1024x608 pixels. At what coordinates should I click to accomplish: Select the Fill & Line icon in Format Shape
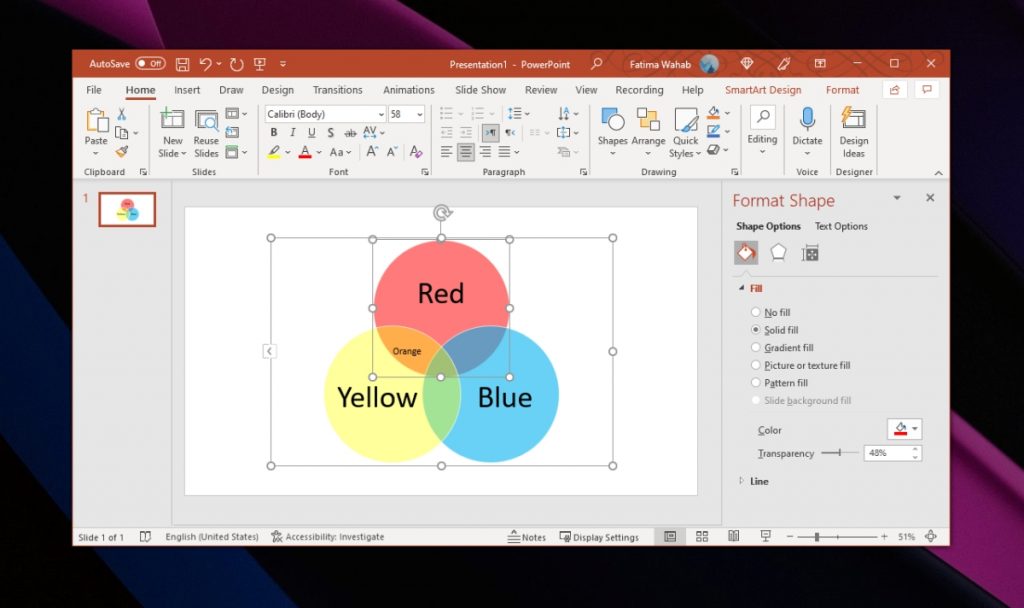(x=745, y=252)
